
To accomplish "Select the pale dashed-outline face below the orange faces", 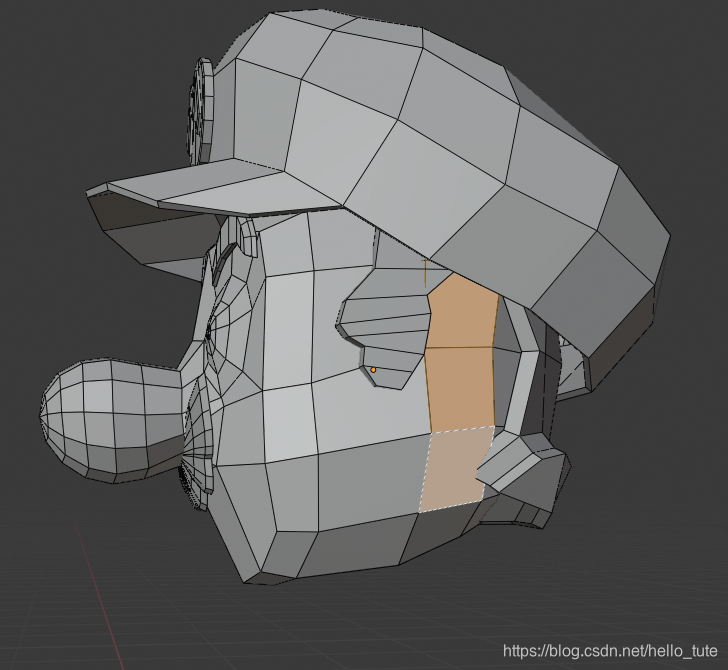I will tap(455, 469).
